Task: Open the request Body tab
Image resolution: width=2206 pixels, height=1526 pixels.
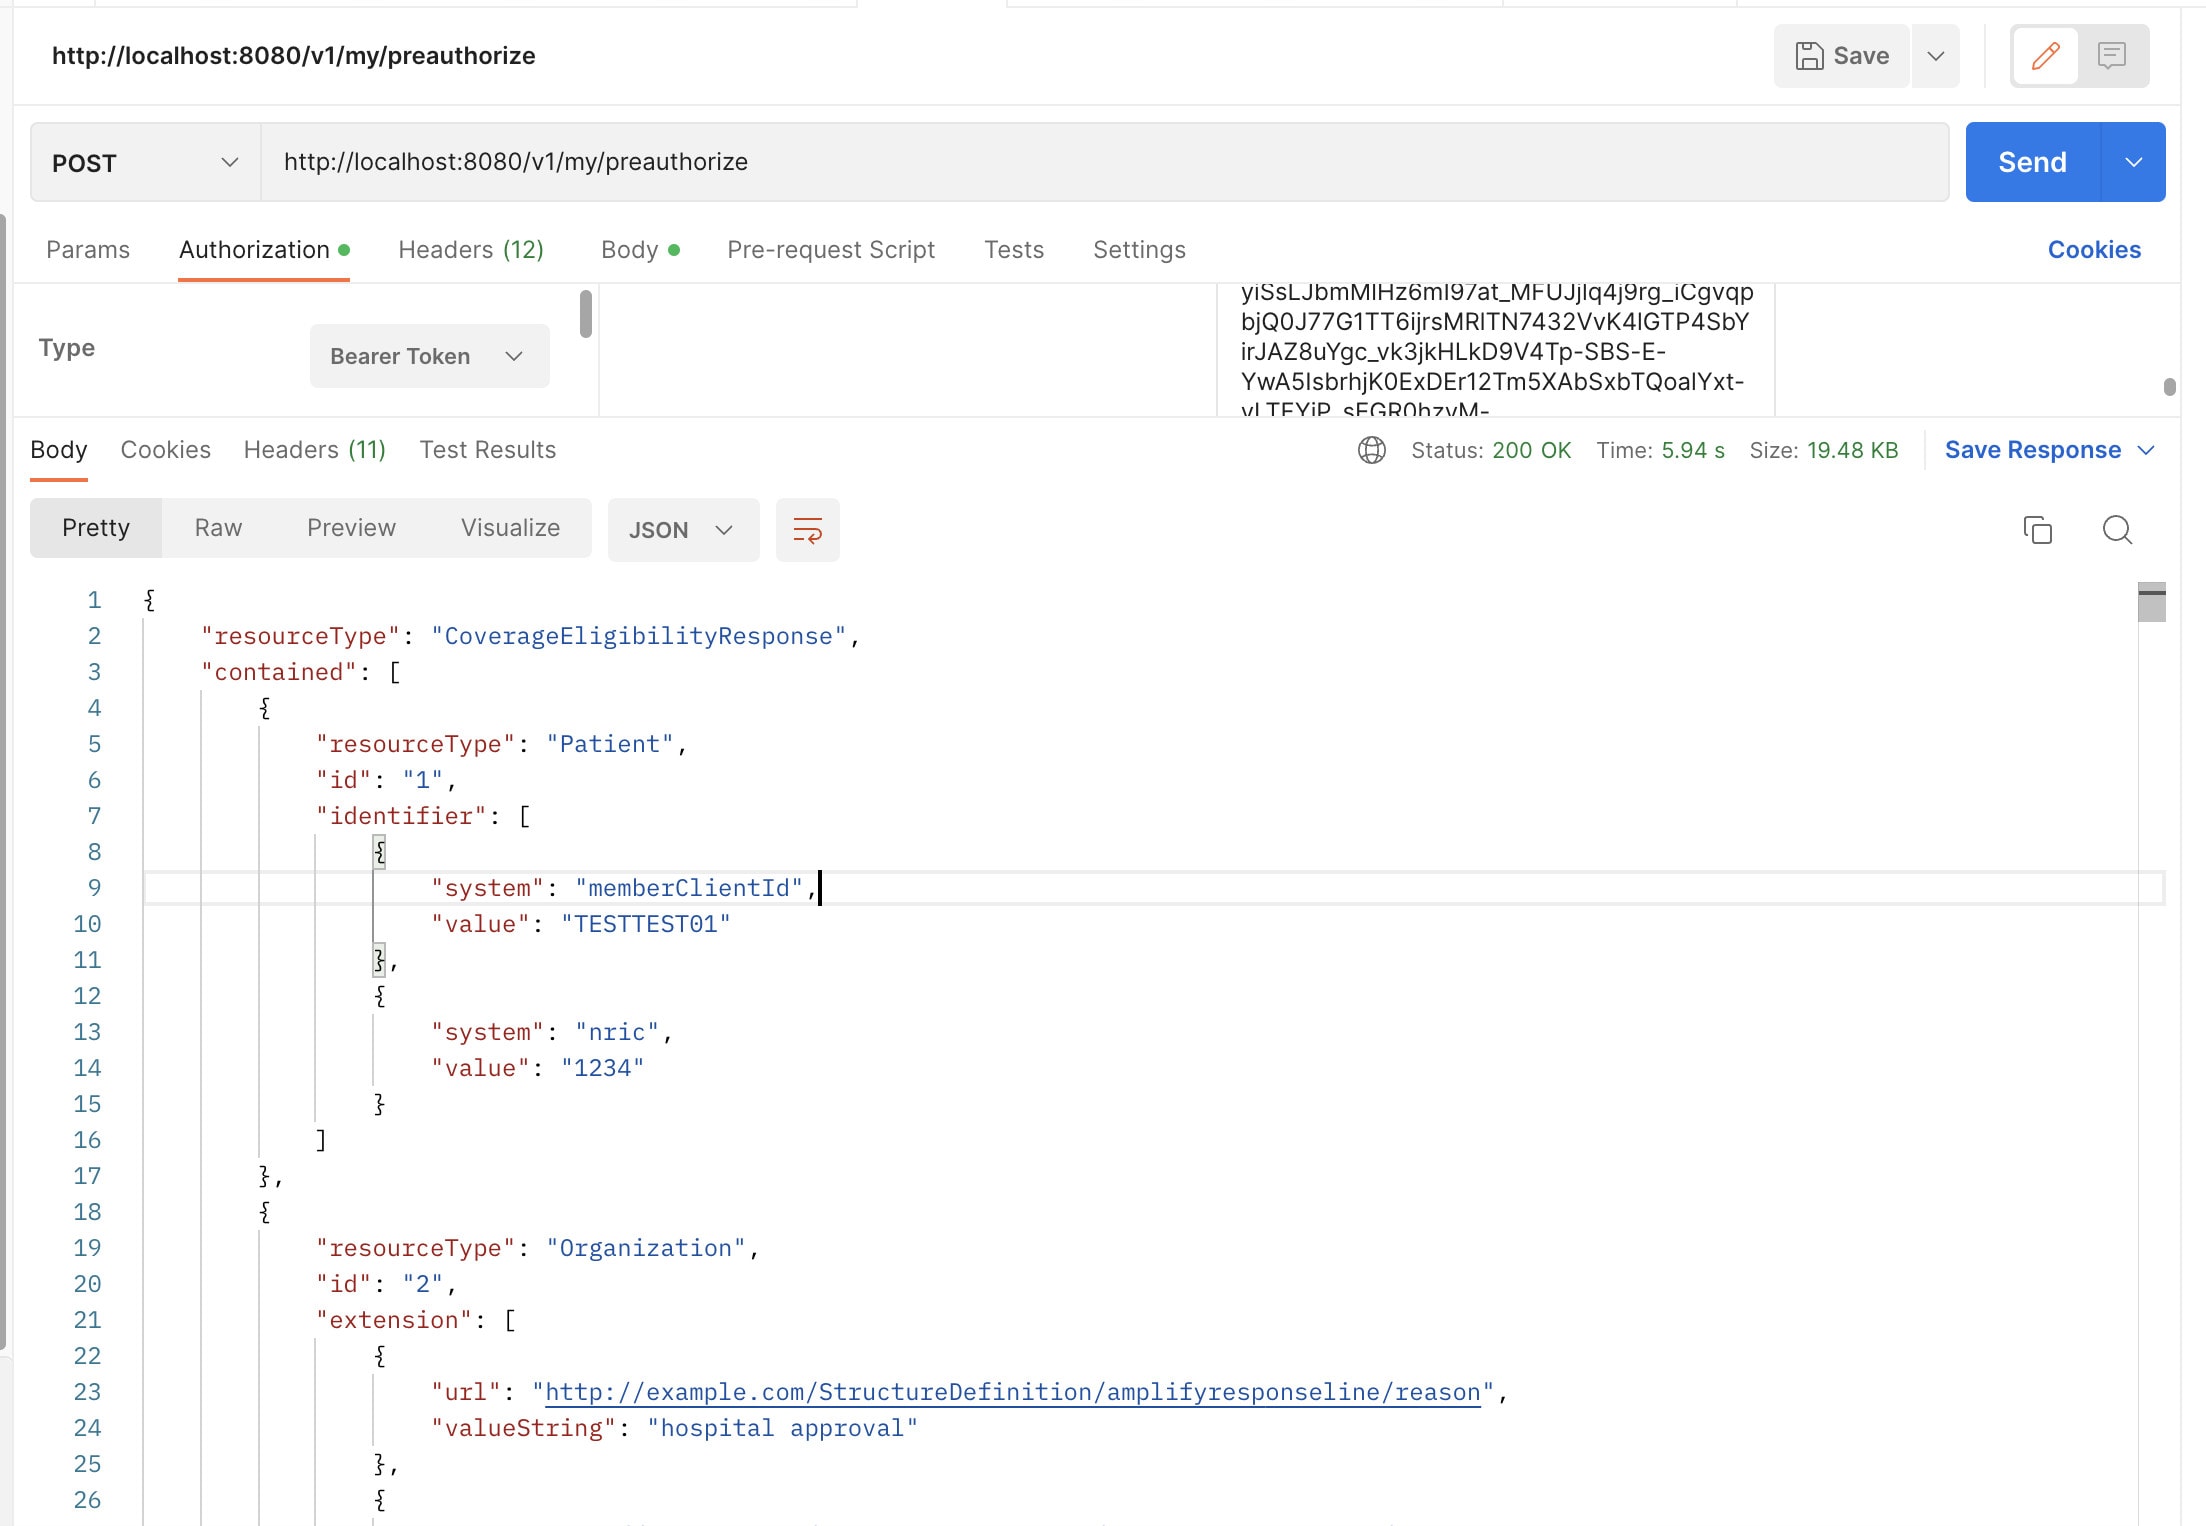Action: coord(640,250)
